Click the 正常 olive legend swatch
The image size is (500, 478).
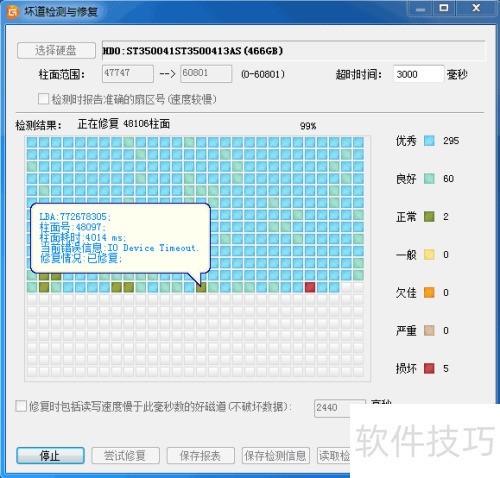[429, 217]
